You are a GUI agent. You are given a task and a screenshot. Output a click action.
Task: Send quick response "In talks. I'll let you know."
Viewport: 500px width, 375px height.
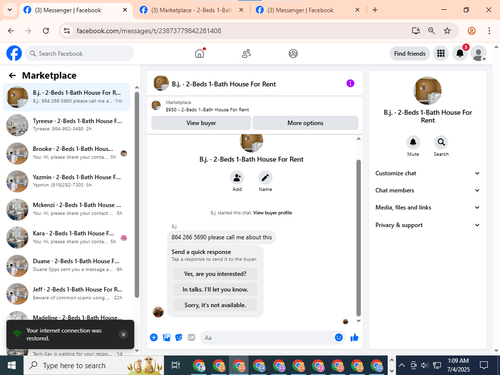click(215, 289)
